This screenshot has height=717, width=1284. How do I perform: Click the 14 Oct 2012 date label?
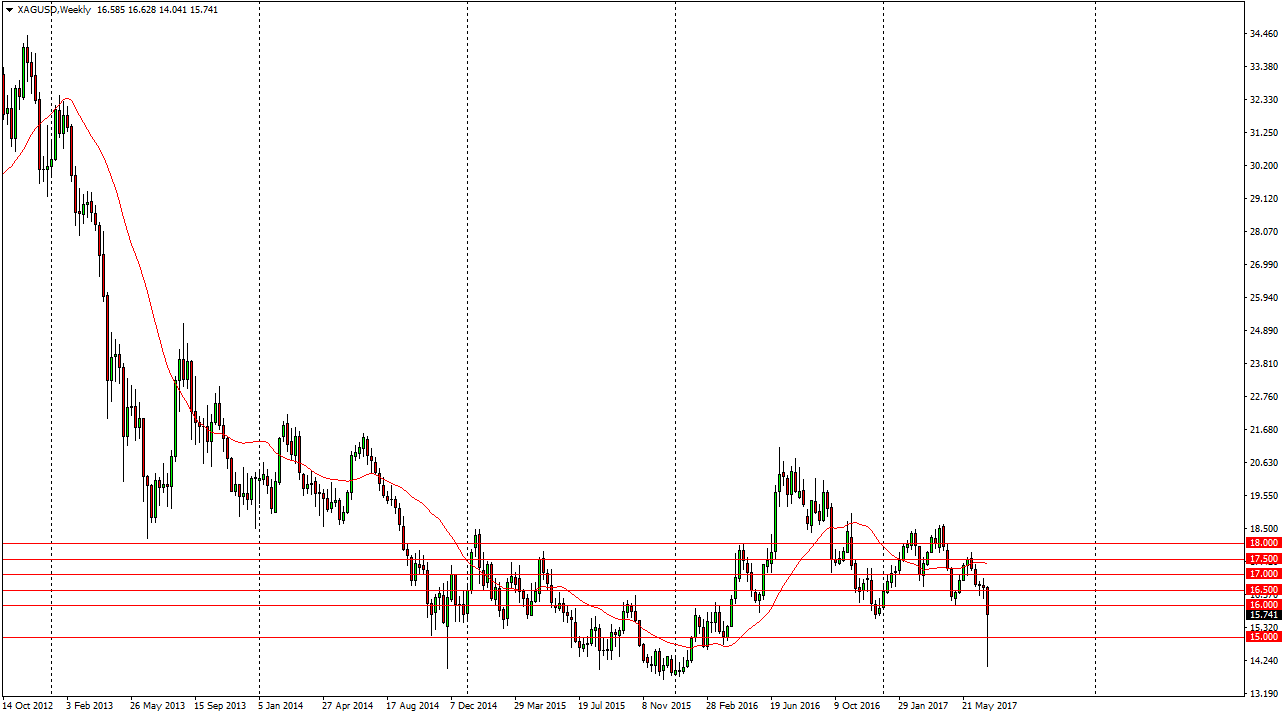tap(30, 706)
